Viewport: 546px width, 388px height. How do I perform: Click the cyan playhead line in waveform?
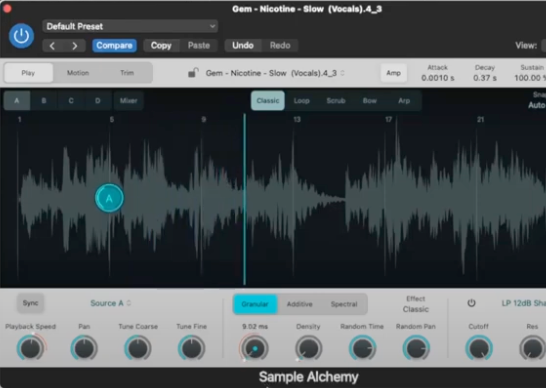pos(244,199)
